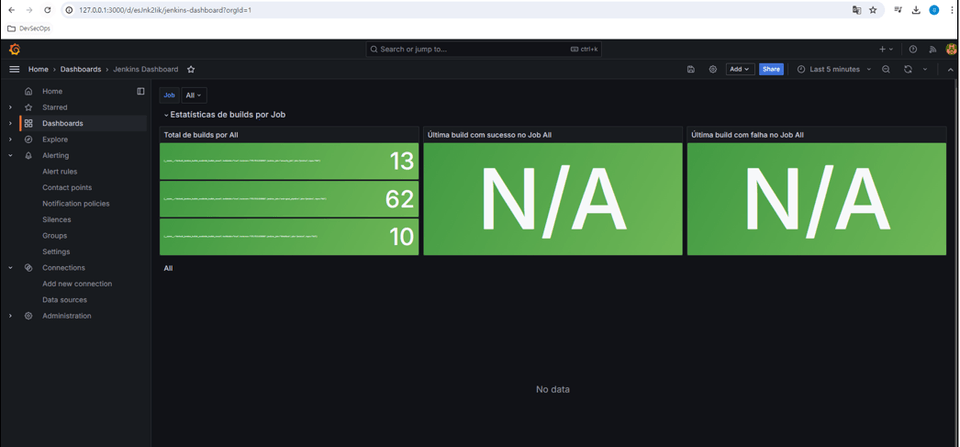
Task: Click the Alerting bell icon in sidebar
Action: pyautogui.click(x=28, y=156)
